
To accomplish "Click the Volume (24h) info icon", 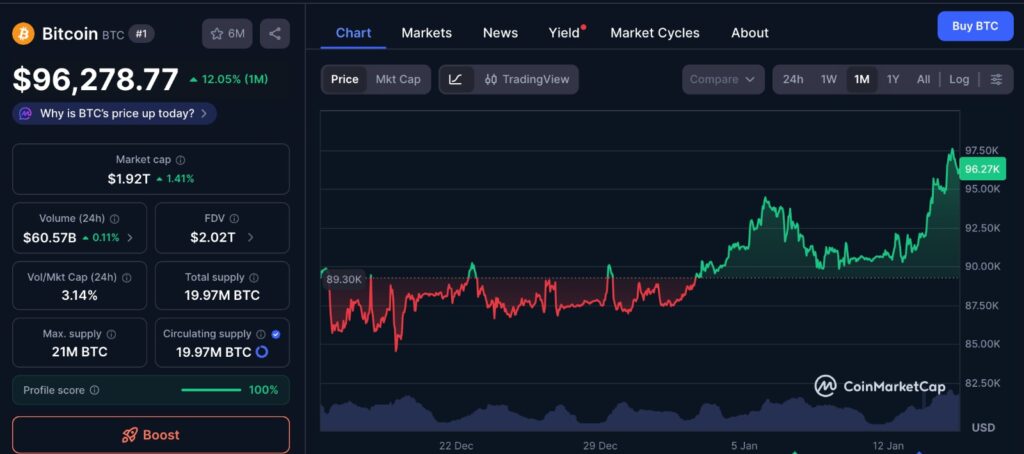I will [115, 219].
